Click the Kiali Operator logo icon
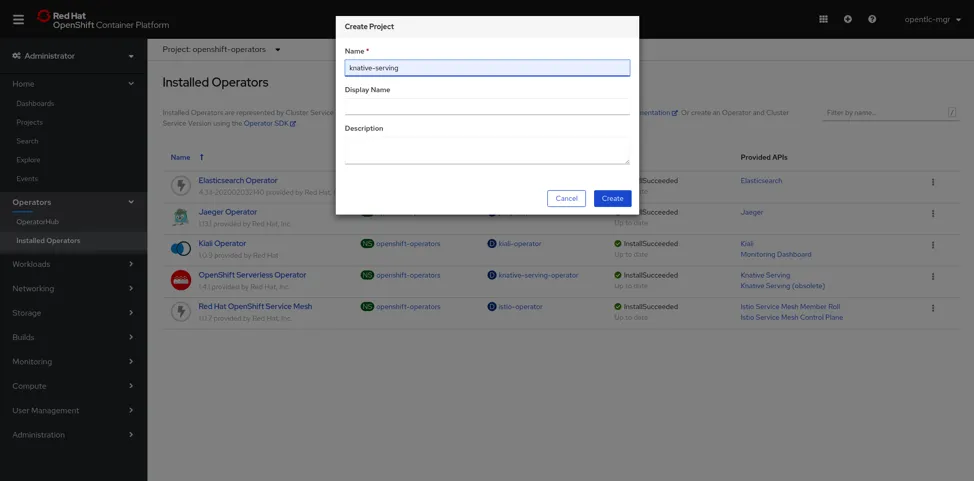The image size is (974, 481). [180, 248]
